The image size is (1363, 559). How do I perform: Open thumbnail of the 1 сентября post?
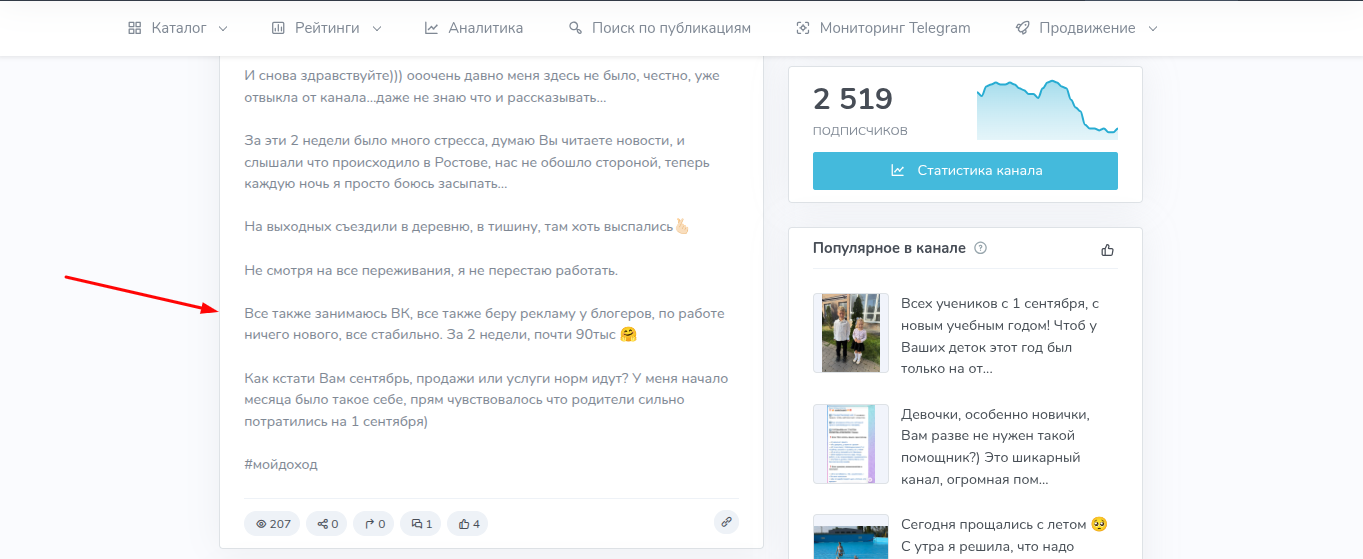pyautogui.click(x=851, y=333)
